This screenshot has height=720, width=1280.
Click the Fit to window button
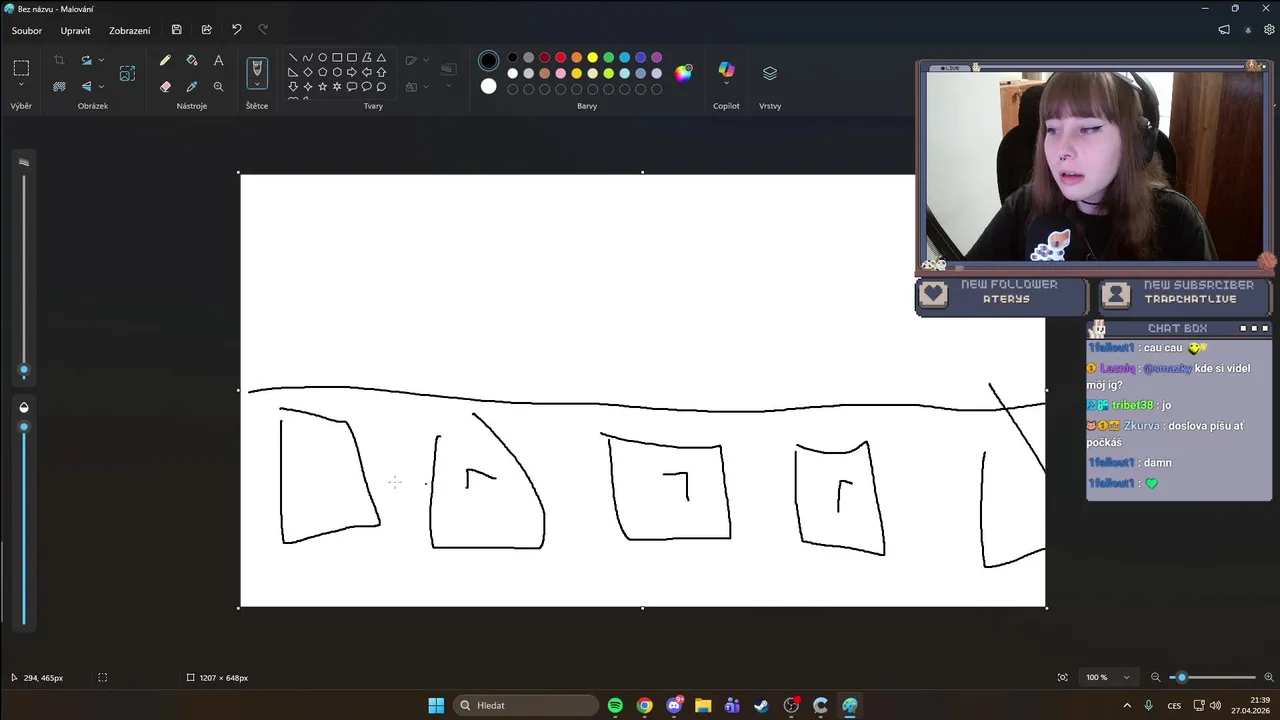(1062, 677)
